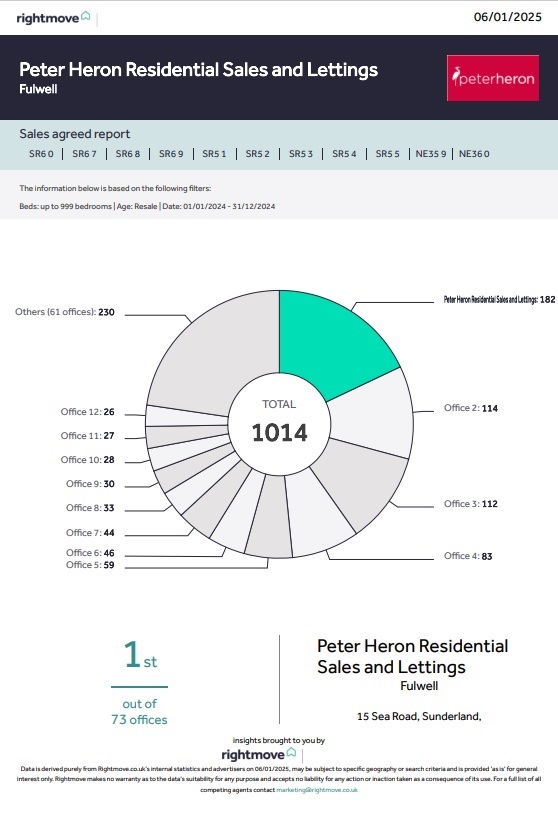Click 'The information below is based on' line

tap(115, 188)
